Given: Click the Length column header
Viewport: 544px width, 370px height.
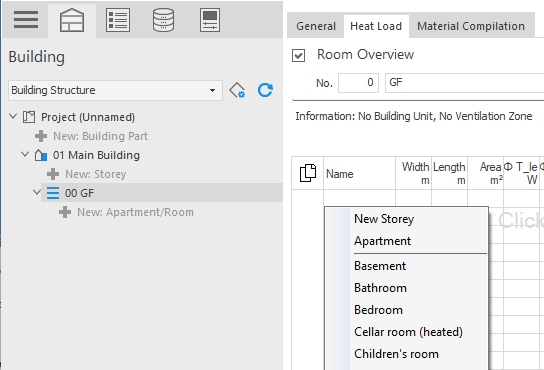Looking at the screenshot, I should coord(450,173).
